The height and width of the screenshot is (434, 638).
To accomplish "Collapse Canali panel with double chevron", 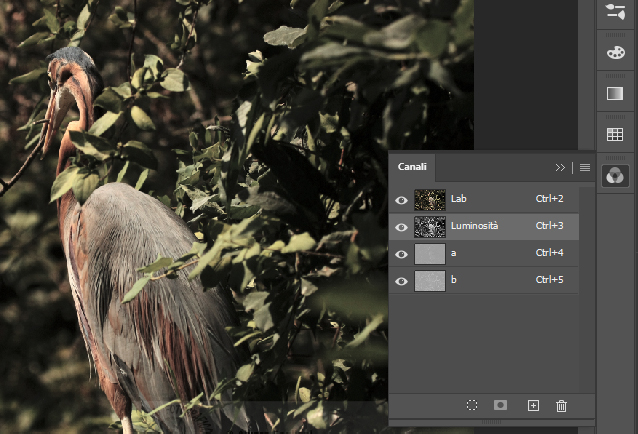I will (560, 168).
